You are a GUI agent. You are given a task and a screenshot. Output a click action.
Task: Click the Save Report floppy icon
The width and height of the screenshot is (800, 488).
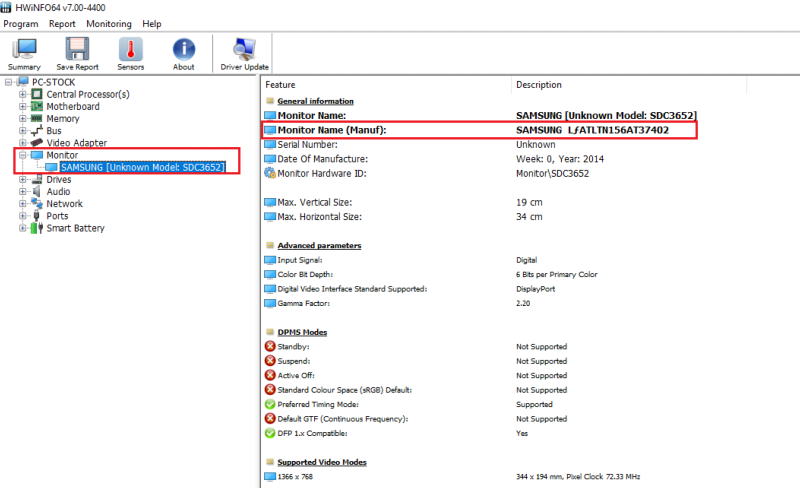[77, 49]
